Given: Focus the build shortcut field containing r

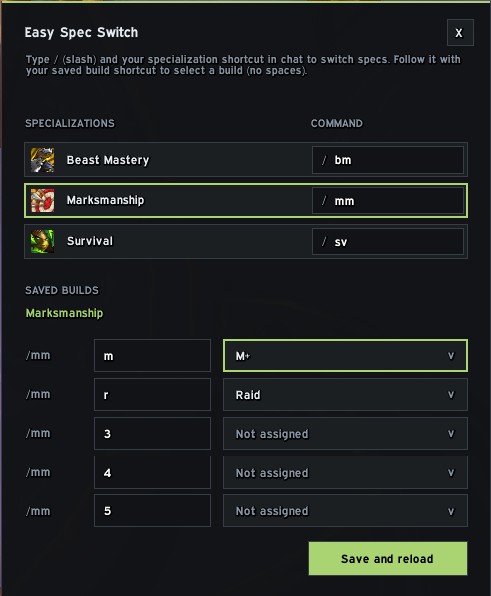Looking at the screenshot, I should 152,395.
